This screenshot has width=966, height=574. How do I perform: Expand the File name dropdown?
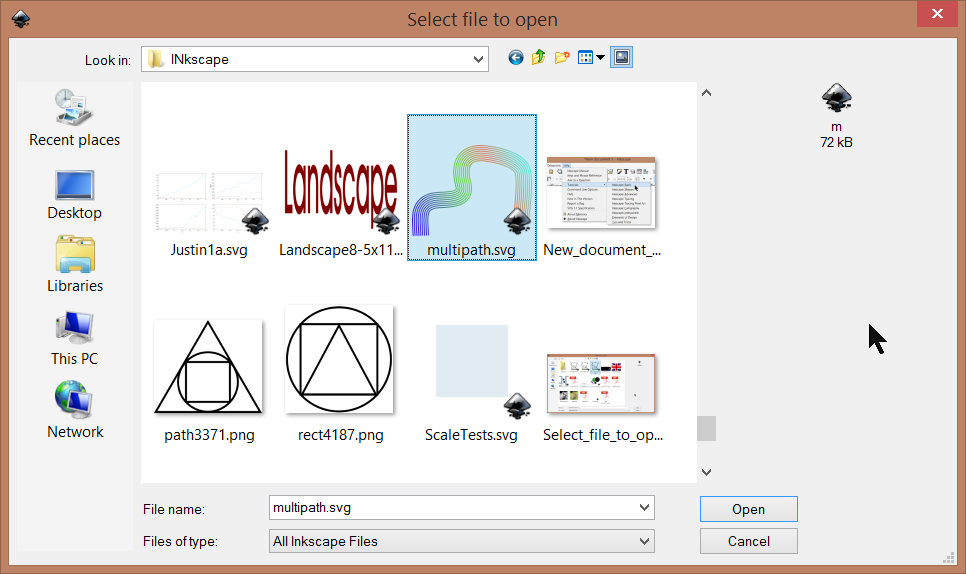click(644, 508)
